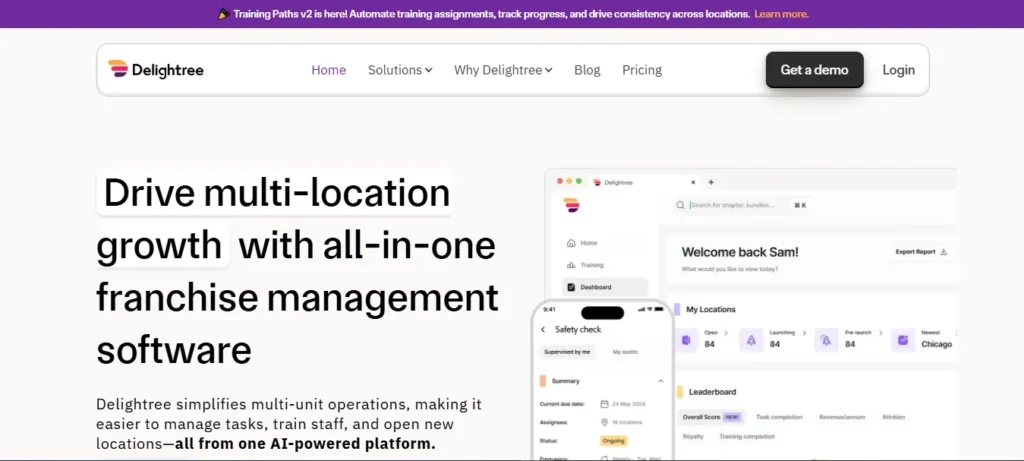Image resolution: width=1024 pixels, height=461 pixels.
Task: Click the back arrow beside Safety check
Action: tap(543, 330)
